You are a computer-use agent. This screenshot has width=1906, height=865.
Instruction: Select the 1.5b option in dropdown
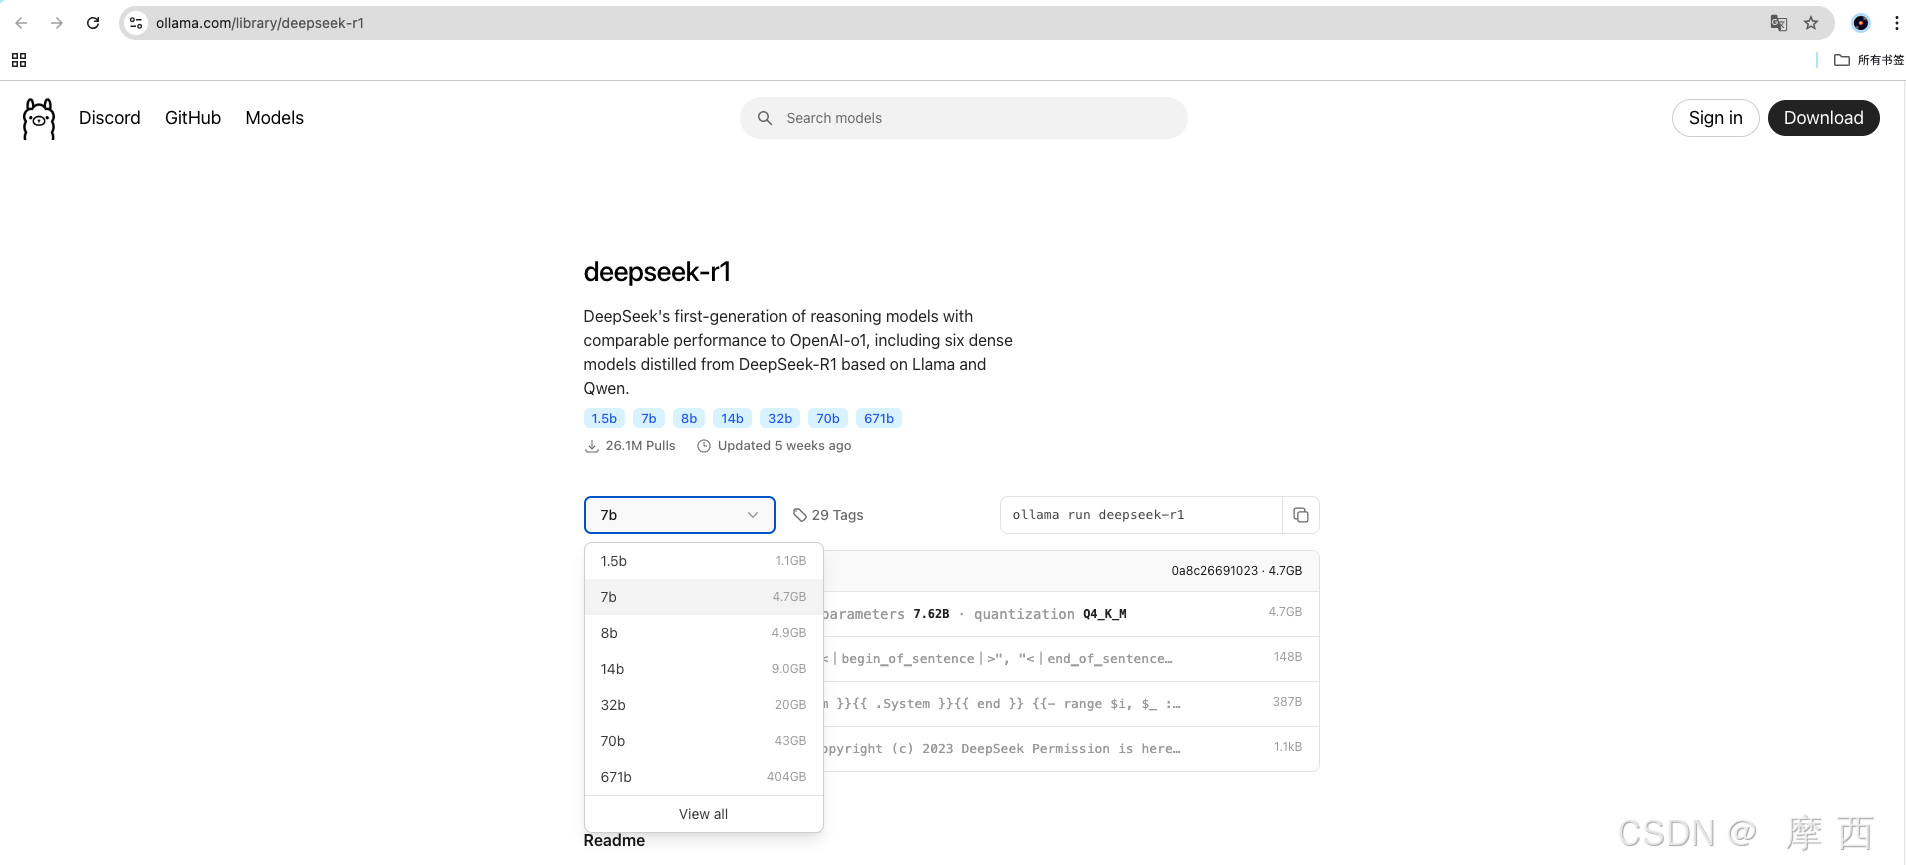point(703,561)
